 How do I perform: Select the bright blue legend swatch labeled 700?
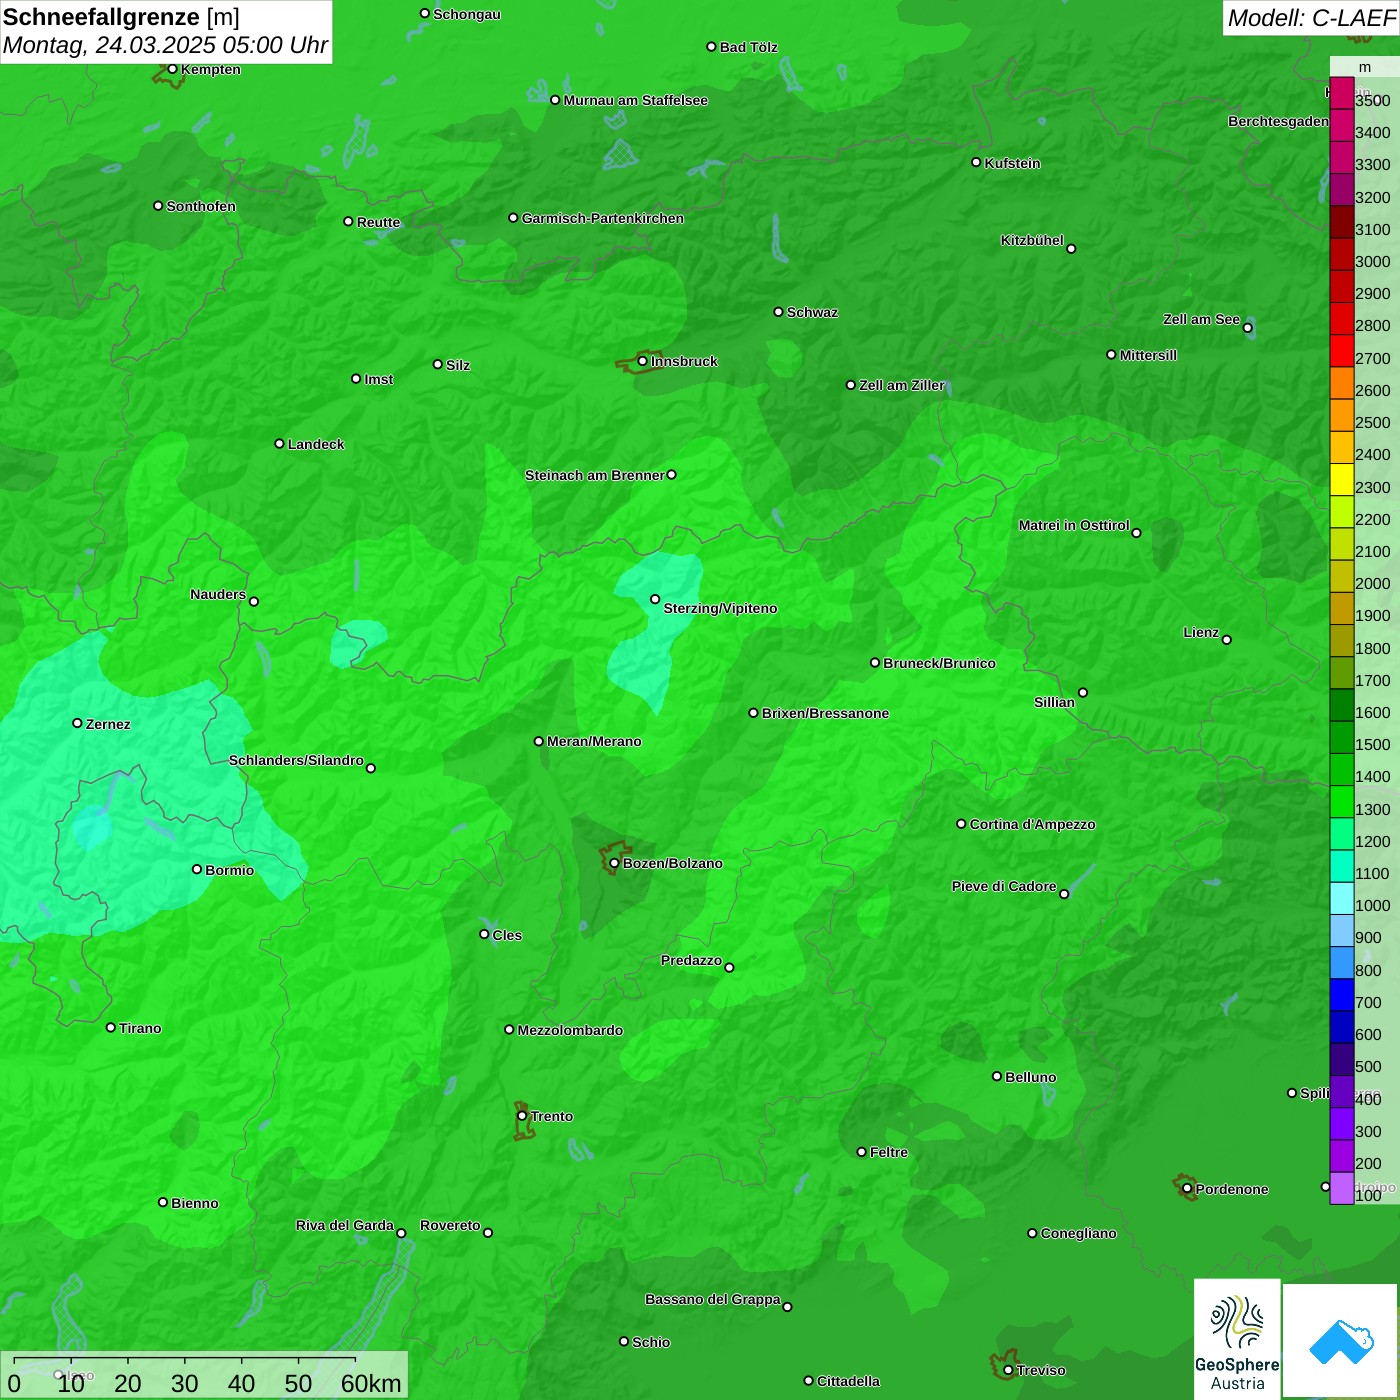[1341, 995]
